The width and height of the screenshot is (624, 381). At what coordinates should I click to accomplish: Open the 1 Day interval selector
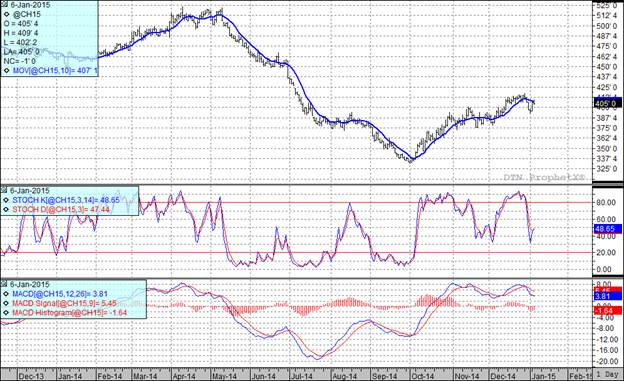[608, 375]
